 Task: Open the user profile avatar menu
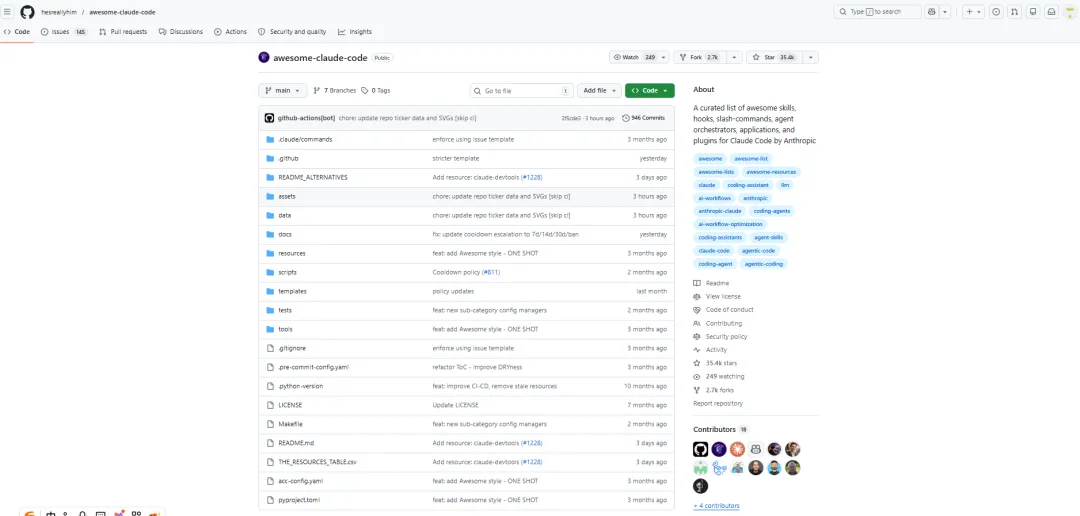pyautogui.click(x=1070, y=12)
